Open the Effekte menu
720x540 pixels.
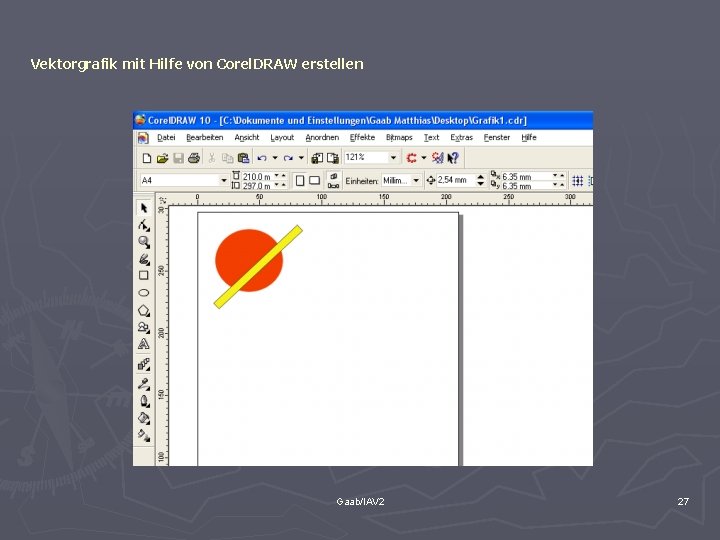[362, 137]
